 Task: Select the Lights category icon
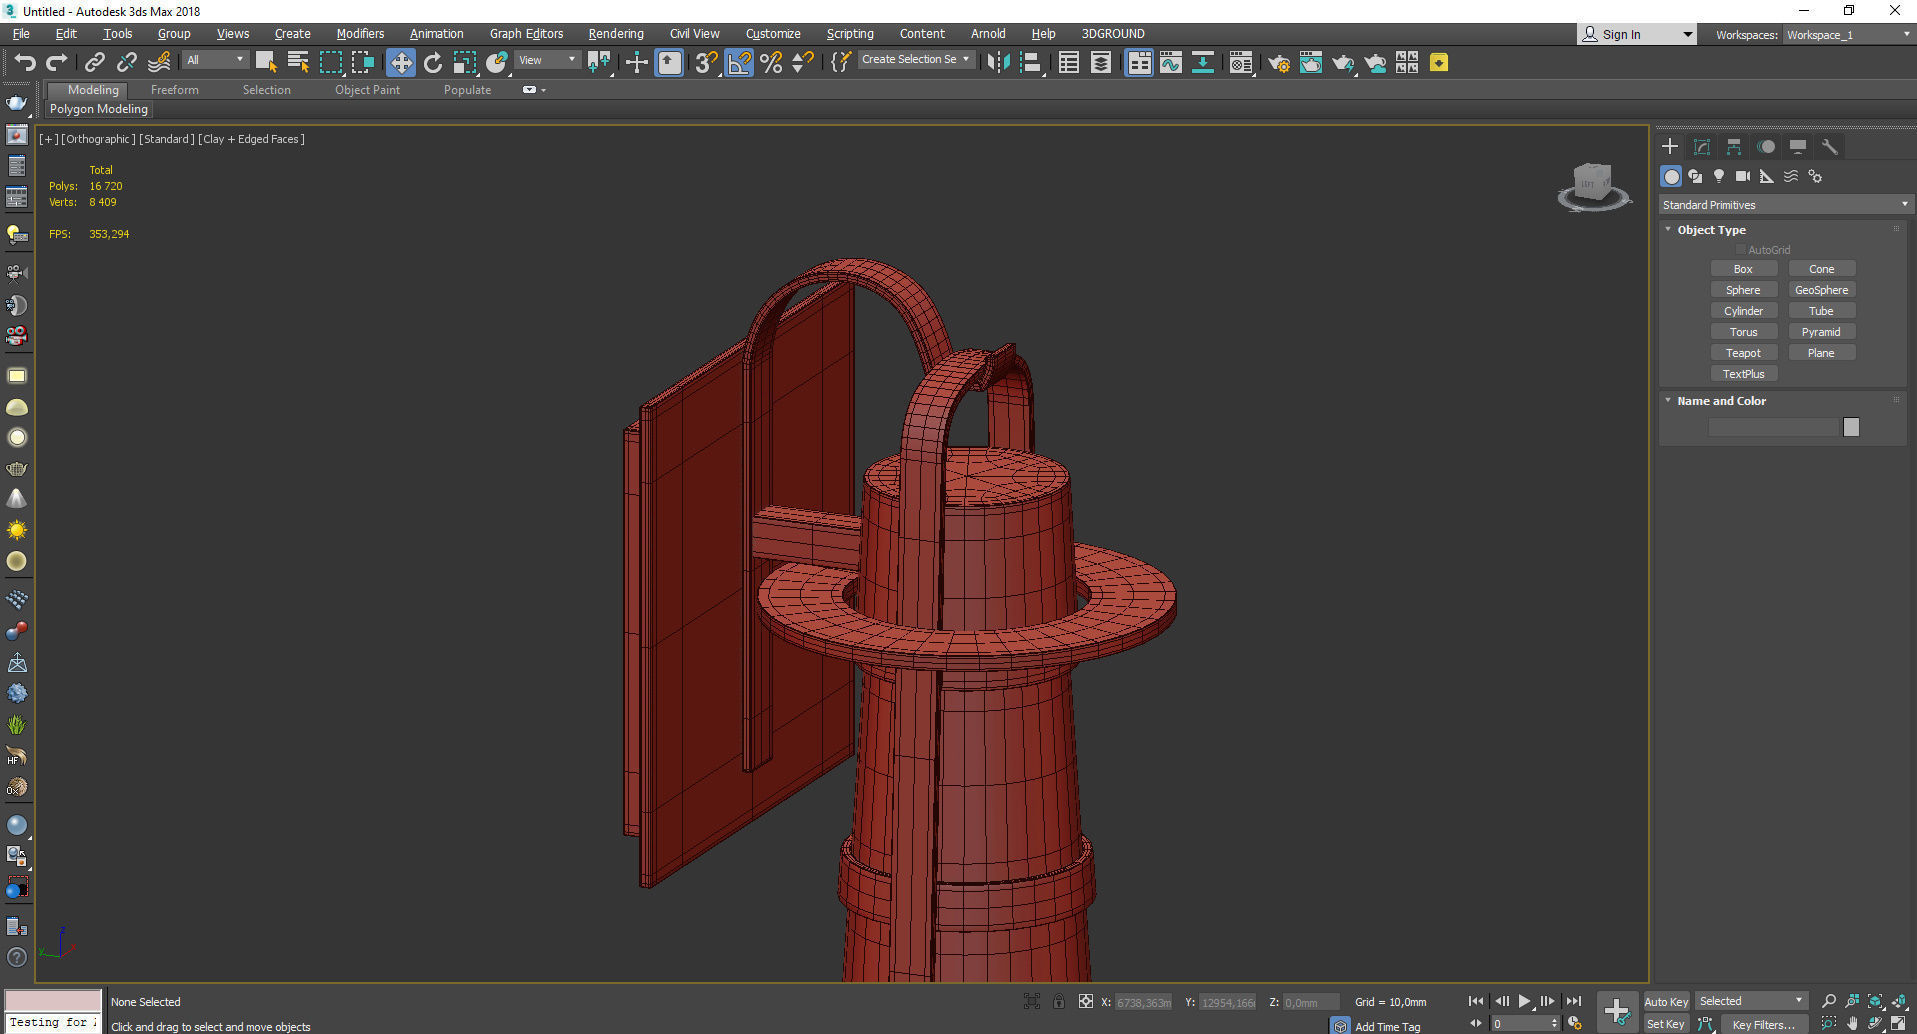pos(1719,176)
